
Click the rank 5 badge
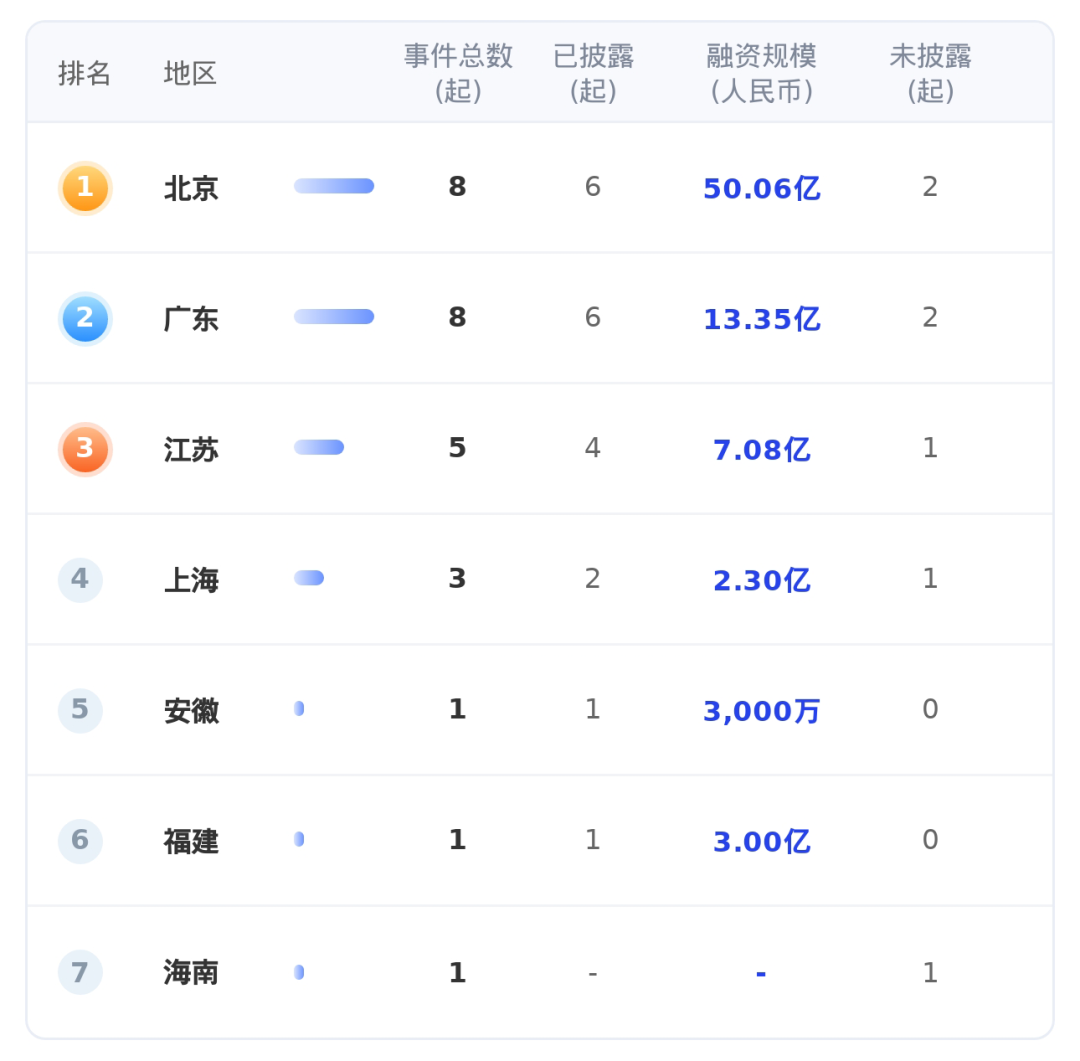[x=80, y=710]
